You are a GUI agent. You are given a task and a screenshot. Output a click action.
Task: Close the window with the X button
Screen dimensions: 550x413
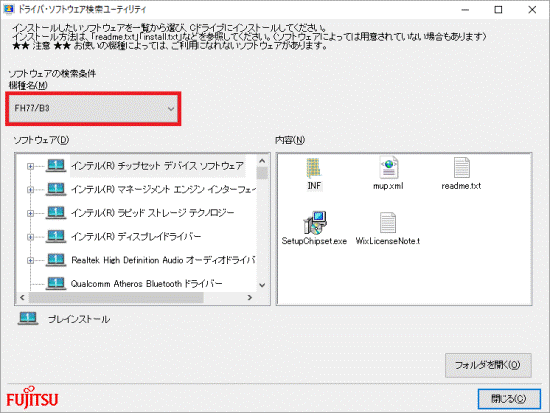point(532,9)
